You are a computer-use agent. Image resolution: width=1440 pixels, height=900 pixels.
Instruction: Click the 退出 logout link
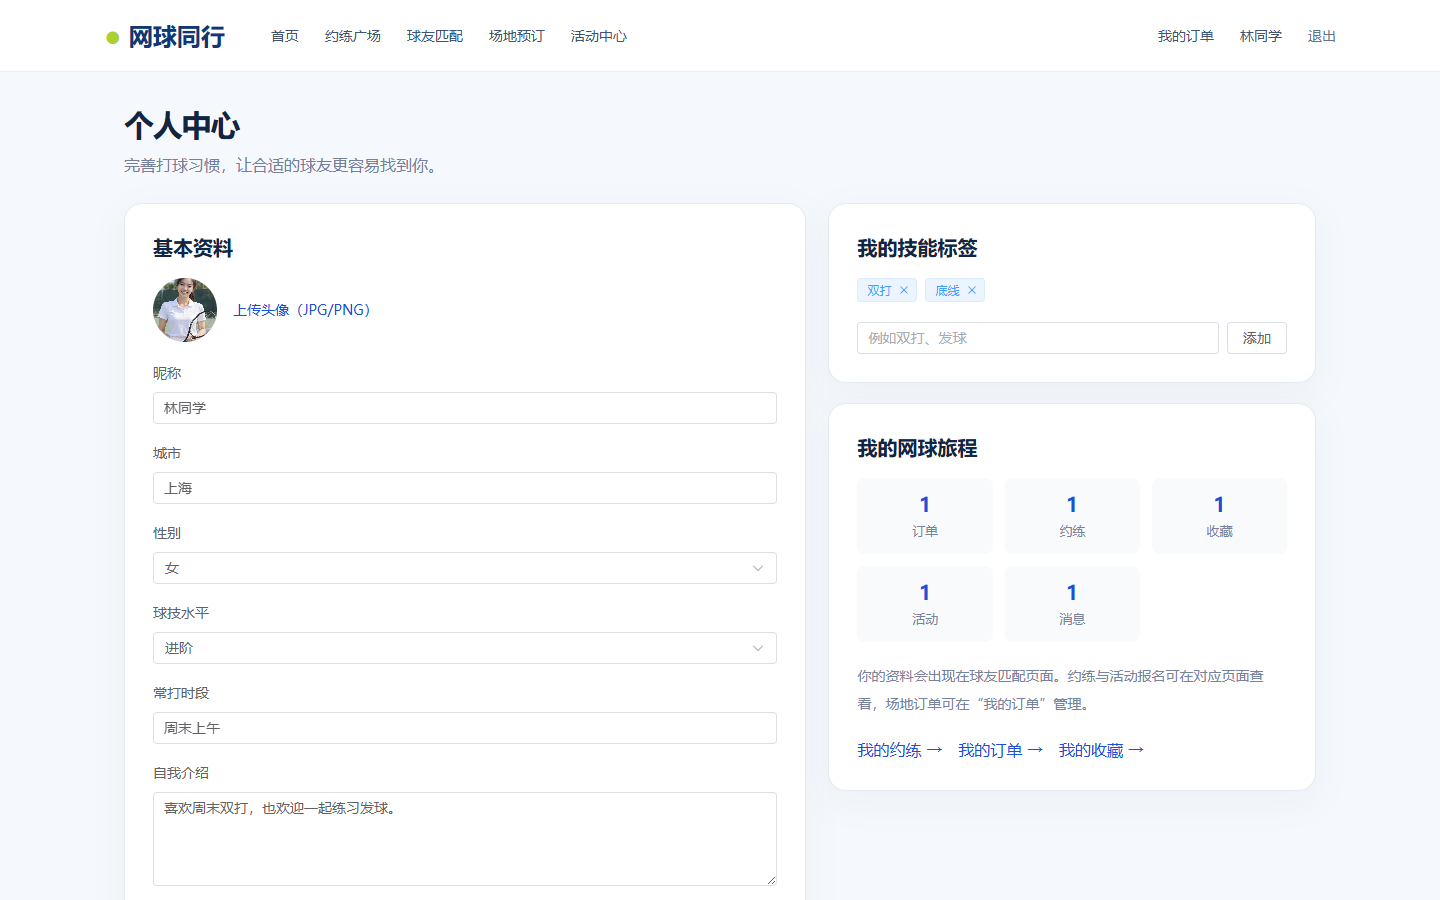1322,36
